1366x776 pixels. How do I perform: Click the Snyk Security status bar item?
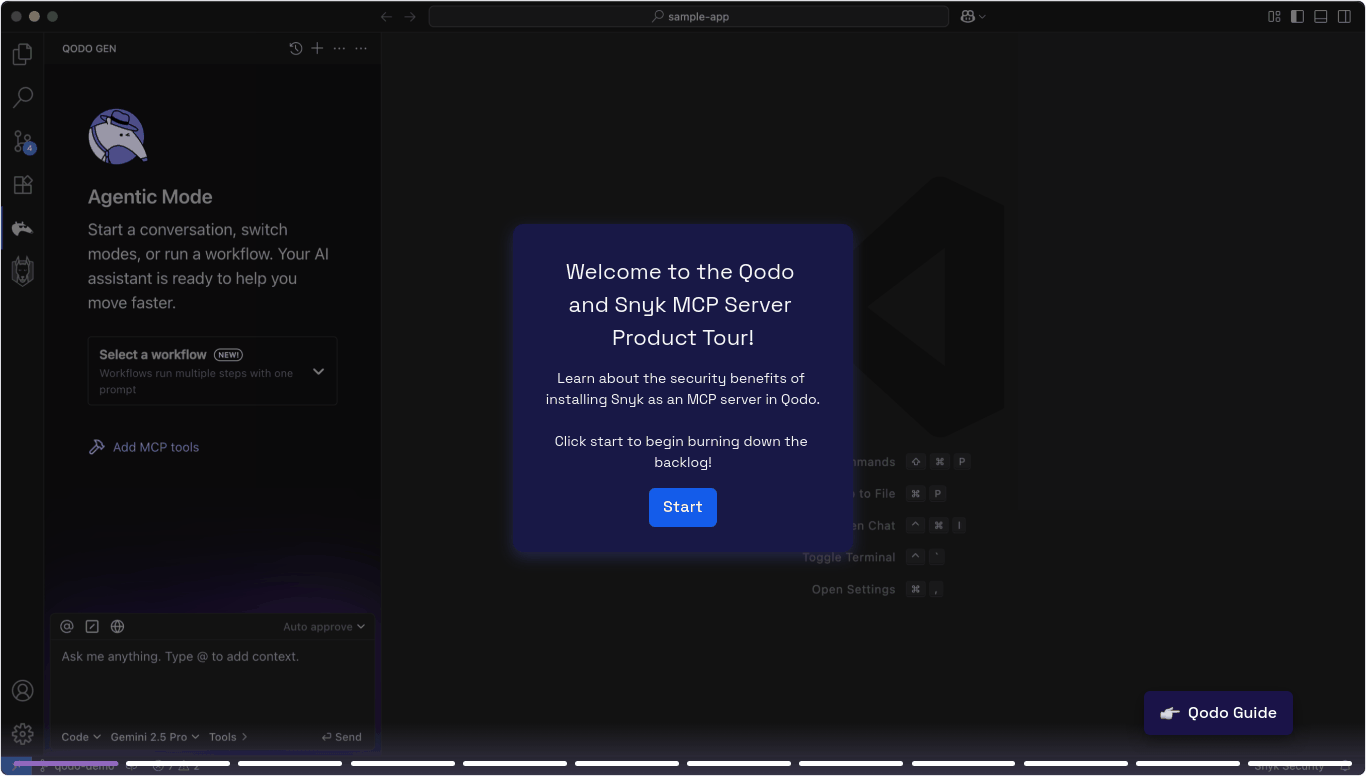(x=1289, y=767)
